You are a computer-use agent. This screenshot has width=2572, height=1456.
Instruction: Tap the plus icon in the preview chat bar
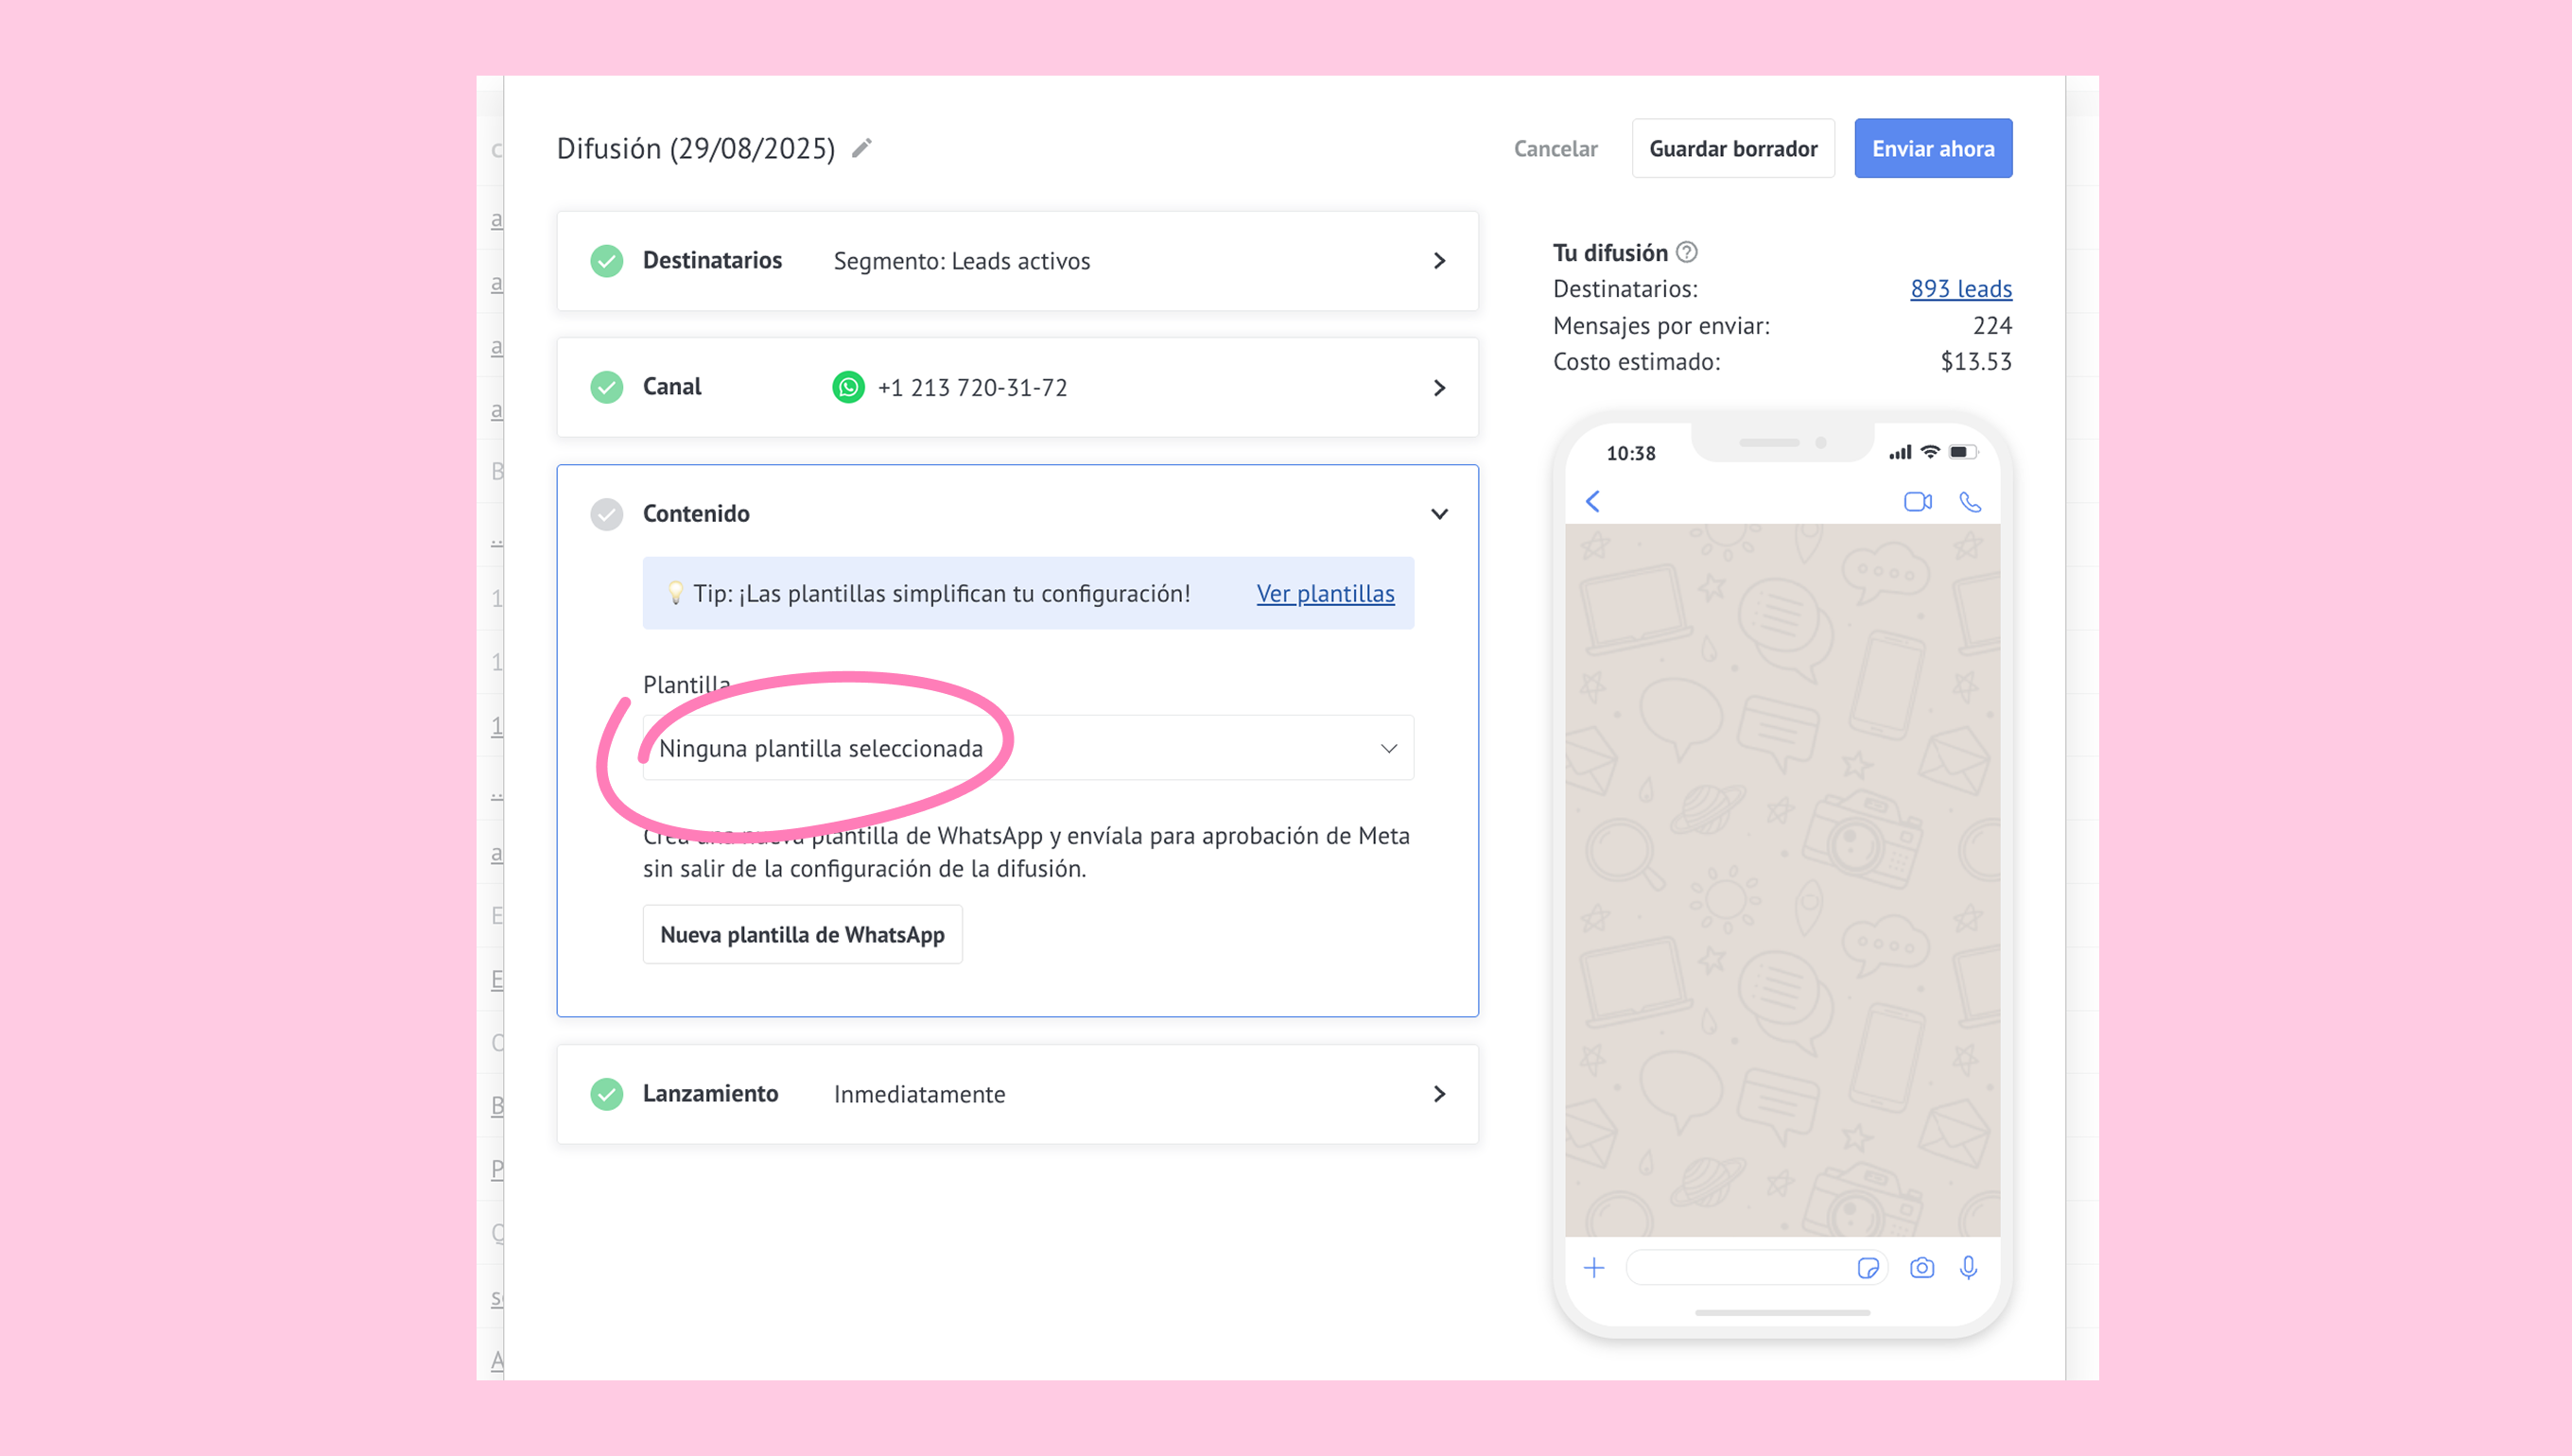[x=1594, y=1268]
